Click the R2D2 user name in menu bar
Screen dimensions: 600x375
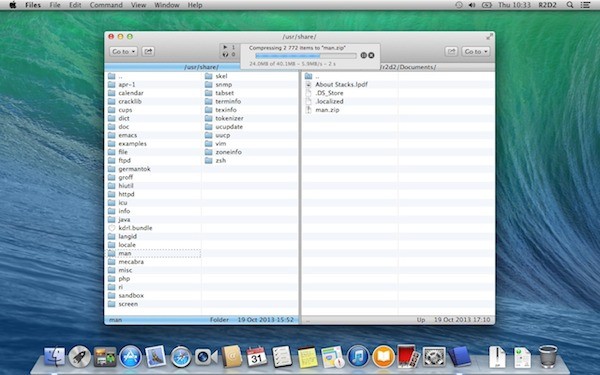pyautogui.click(x=547, y=5)
